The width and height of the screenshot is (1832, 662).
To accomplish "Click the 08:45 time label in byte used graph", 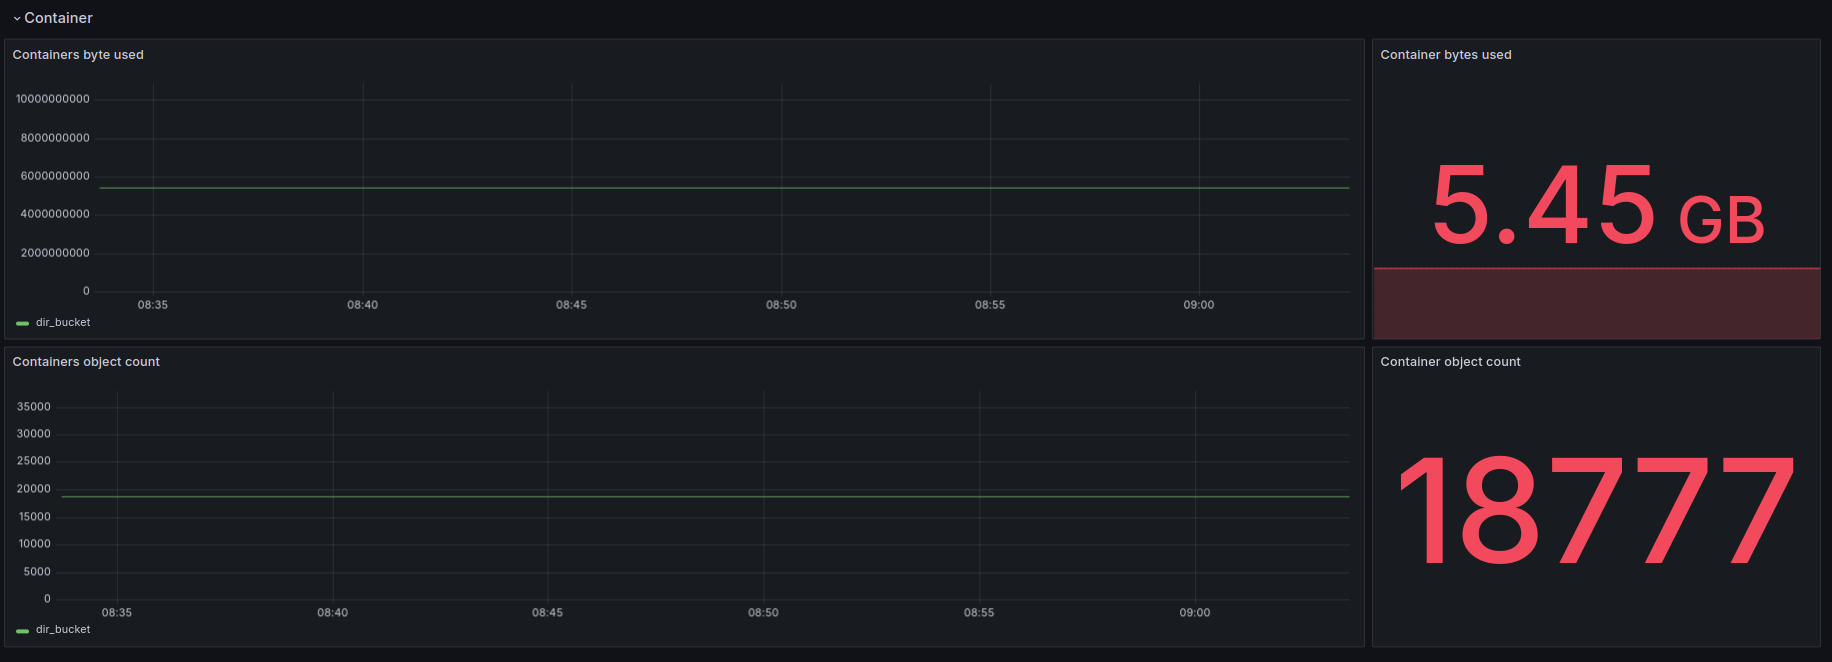I will pyautogui.click(x=571, y=305).
